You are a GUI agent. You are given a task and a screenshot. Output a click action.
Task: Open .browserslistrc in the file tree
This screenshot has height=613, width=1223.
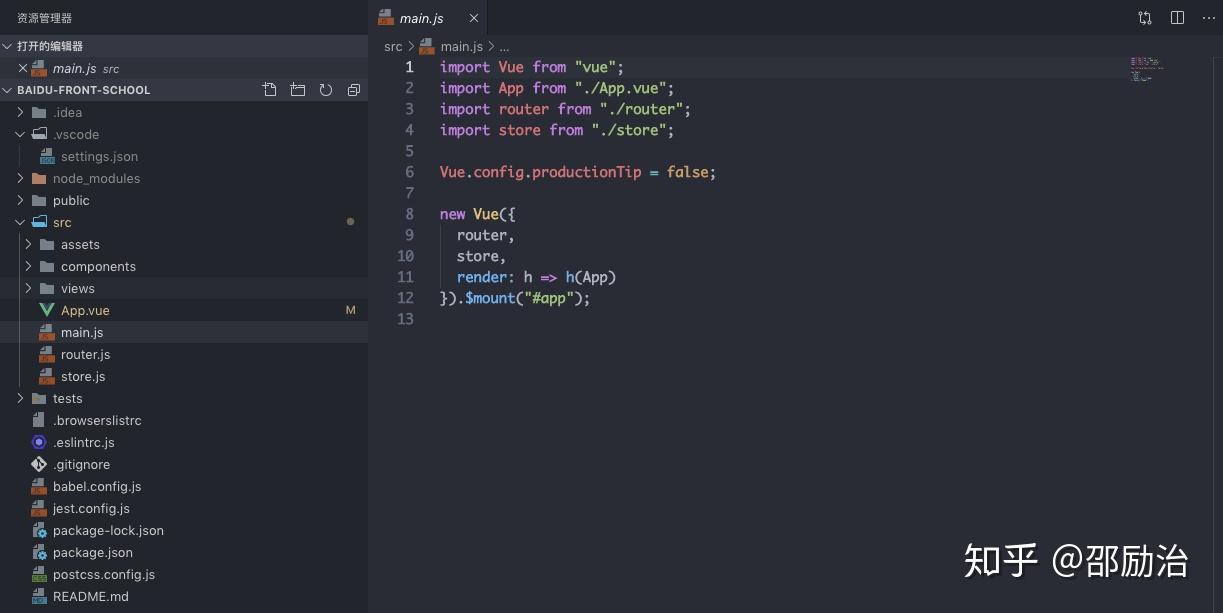tap(184, 420)
